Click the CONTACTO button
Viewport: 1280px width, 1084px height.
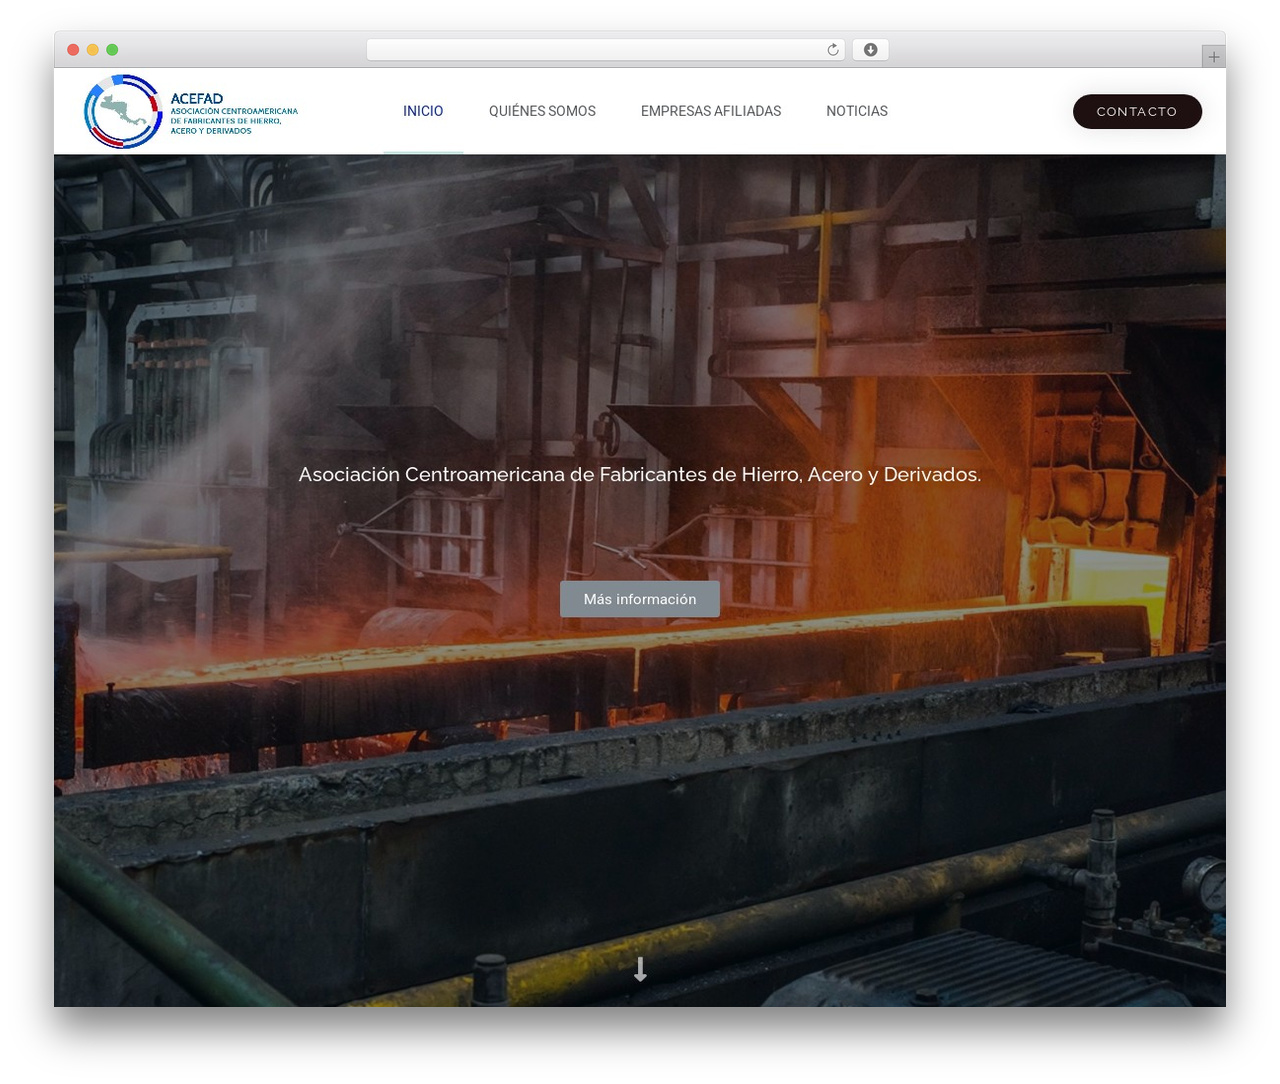click(1137, 111)
